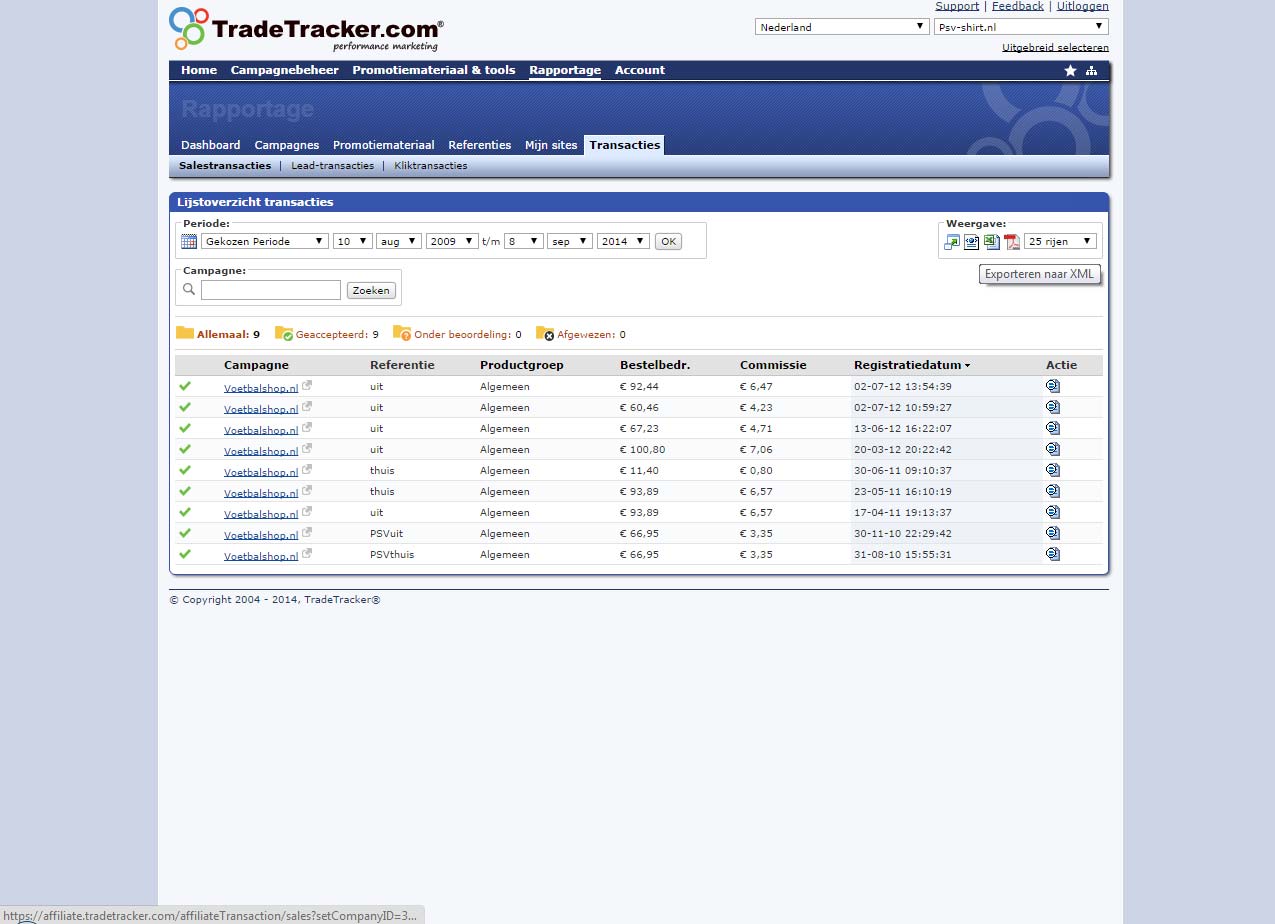The height and width of the screenshot is (924, 1275).
Task: Expand the Gekozen Periode dropdown
Action: pos(265,241)
